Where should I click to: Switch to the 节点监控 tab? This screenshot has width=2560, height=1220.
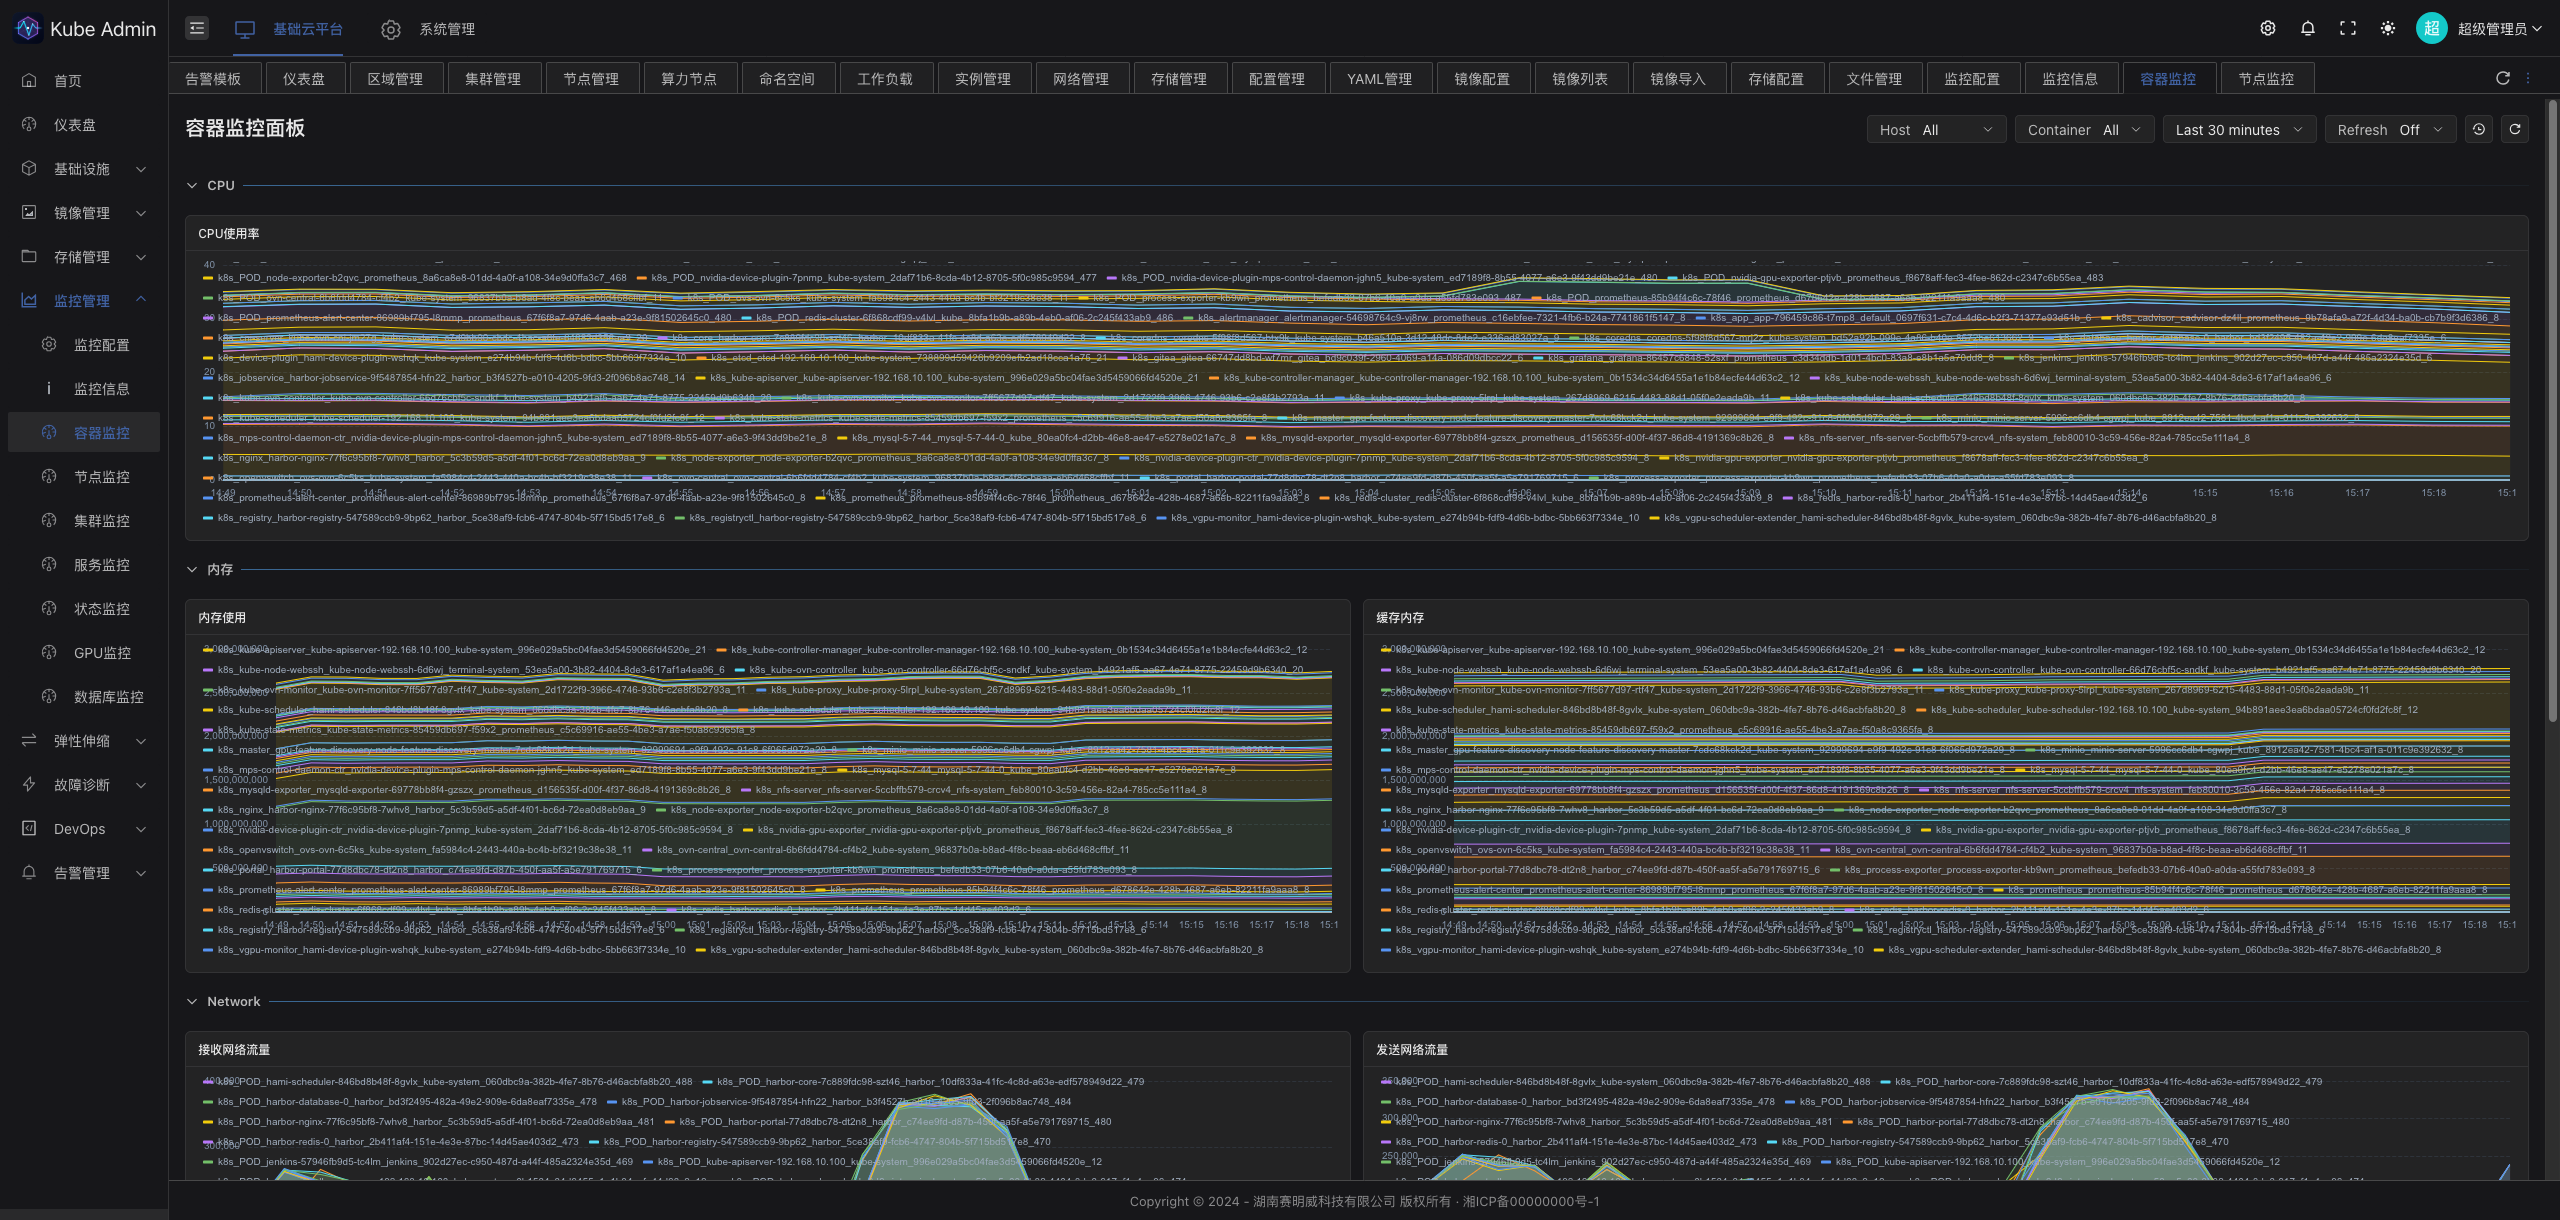(2266, 79)
